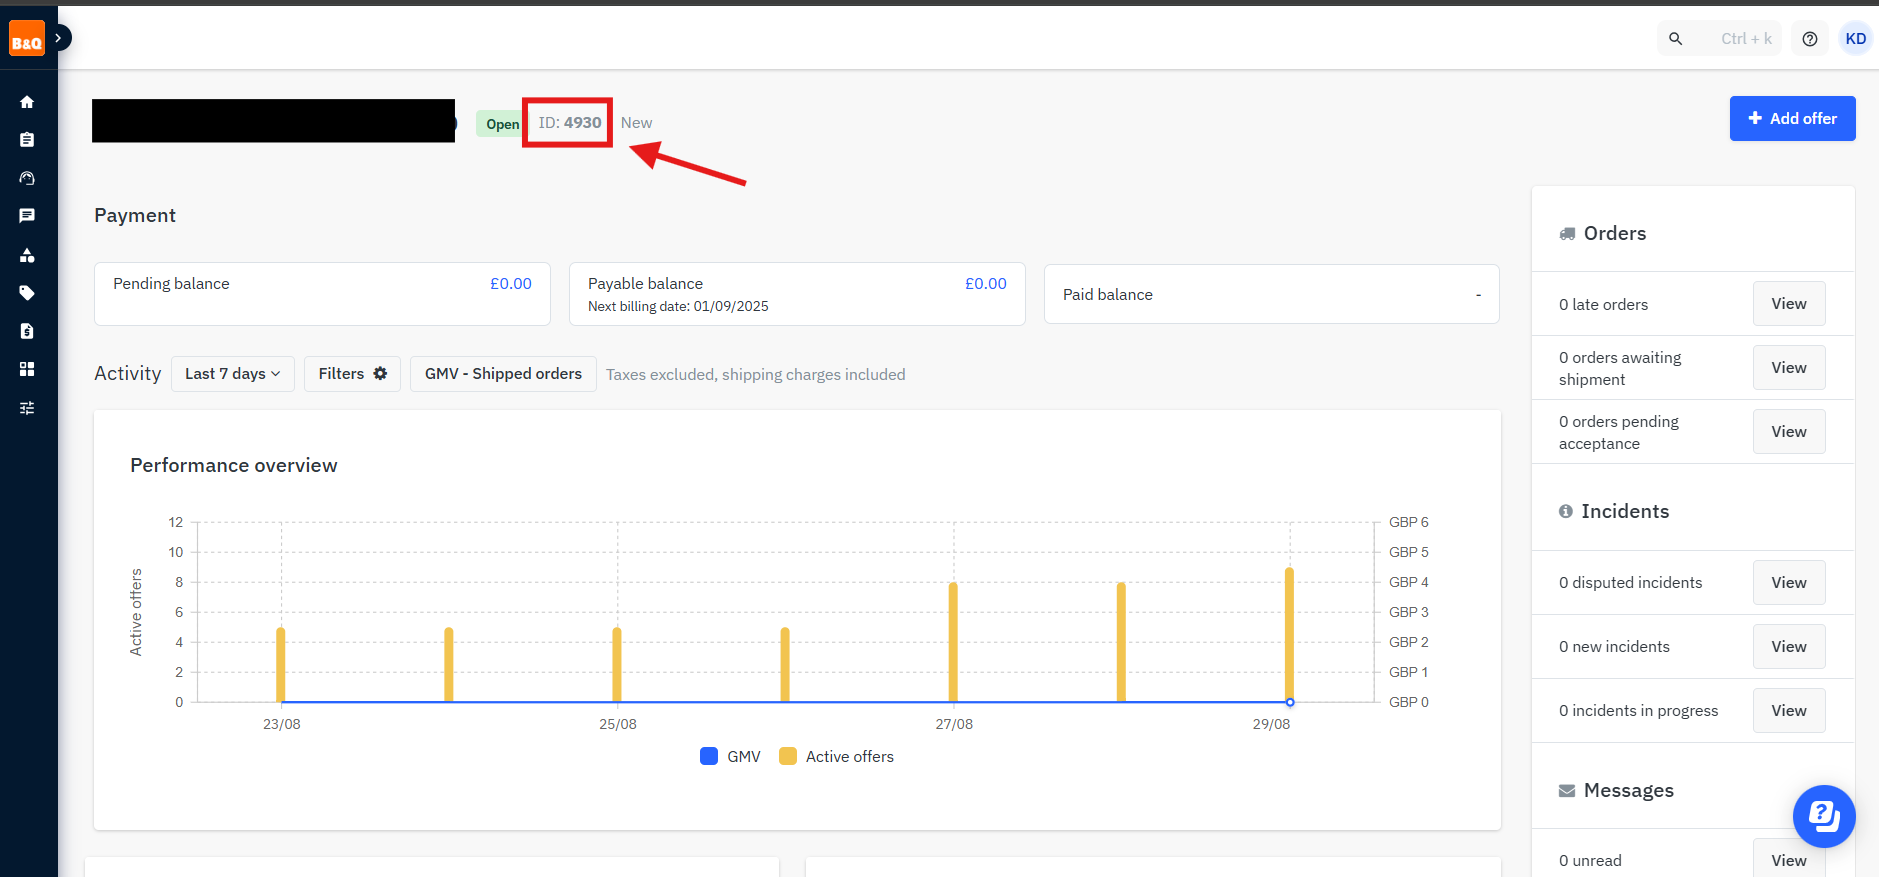Expand the sidebar with the chevron arrow
Screen dimensions: 1879x877
pos(59,38)
